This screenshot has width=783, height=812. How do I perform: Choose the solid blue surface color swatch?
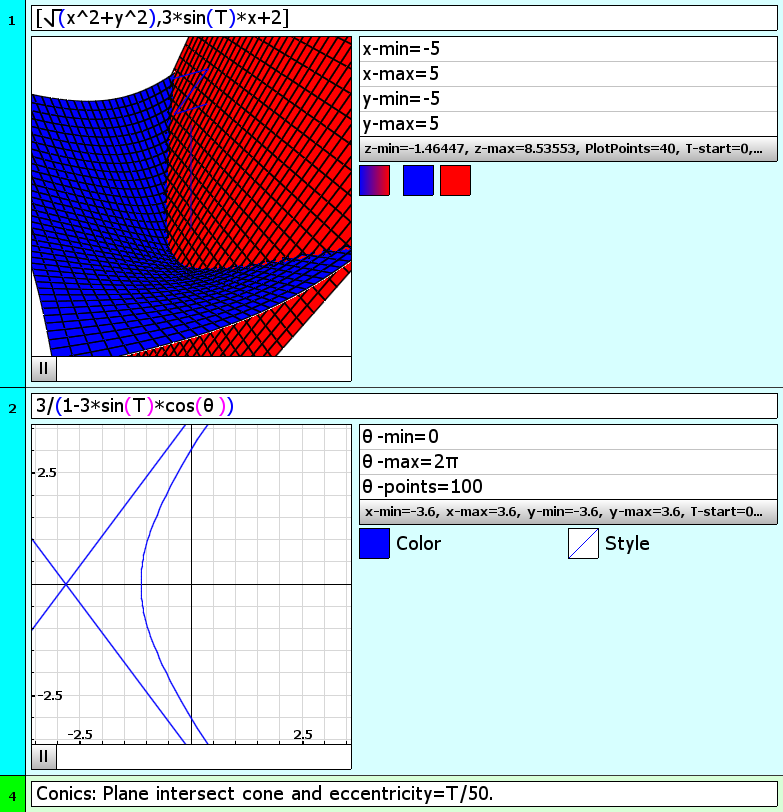tap(418, 181)
